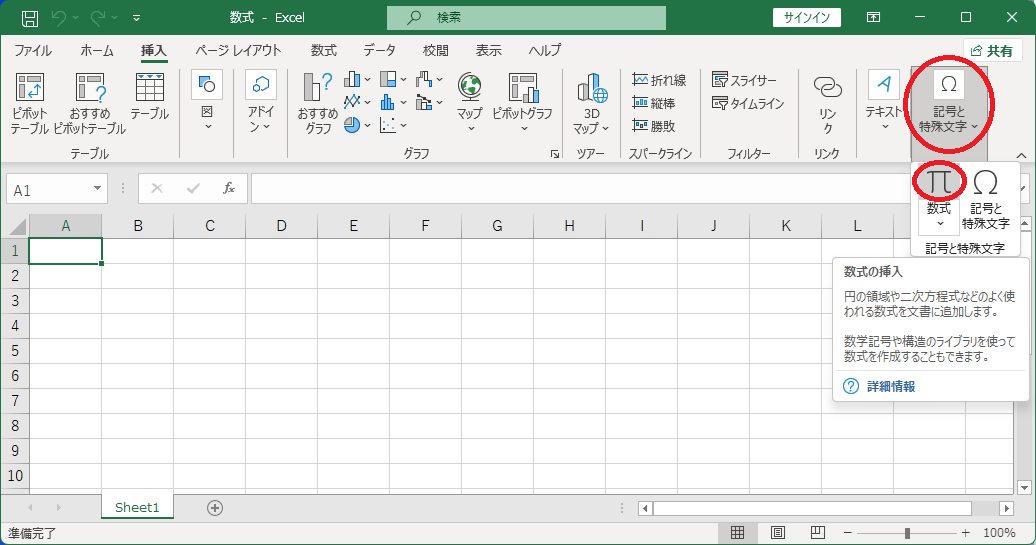Insert a Win/Loss sparkline (勝敗)

[x=654, y=126]
